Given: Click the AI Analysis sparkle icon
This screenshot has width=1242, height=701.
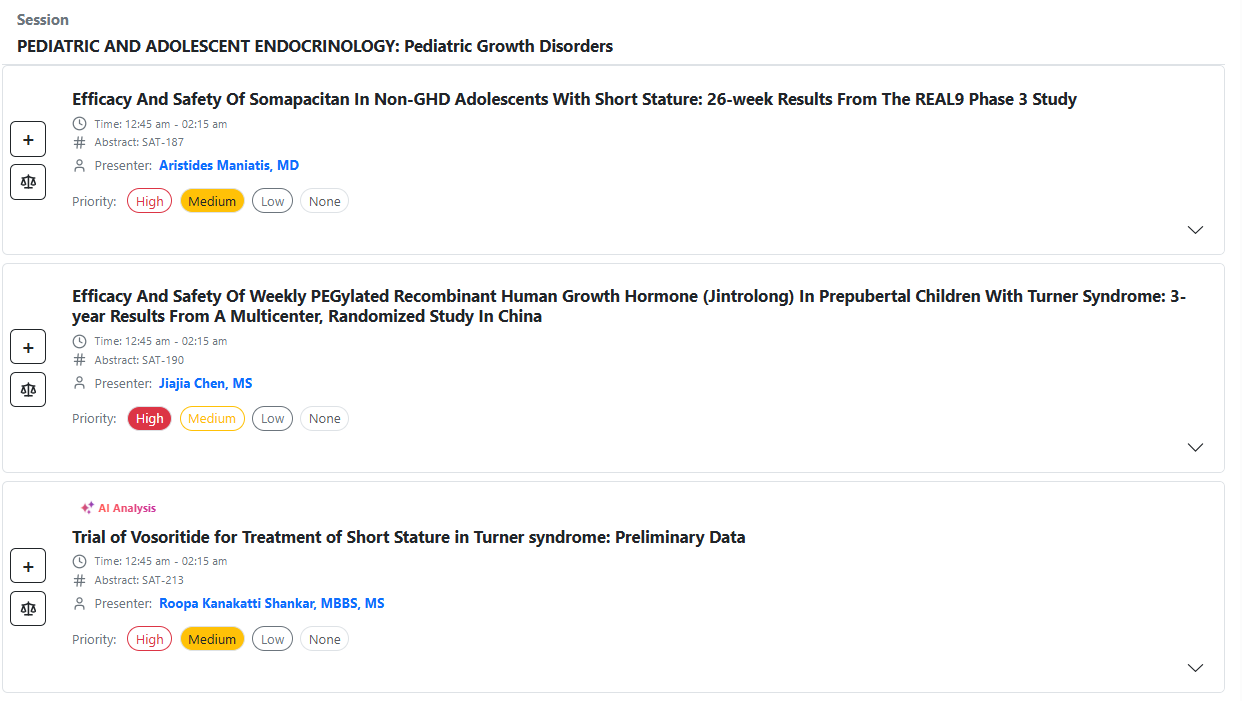Looking at the screenshot, I should pyautogui.click(x=88, y=508).
